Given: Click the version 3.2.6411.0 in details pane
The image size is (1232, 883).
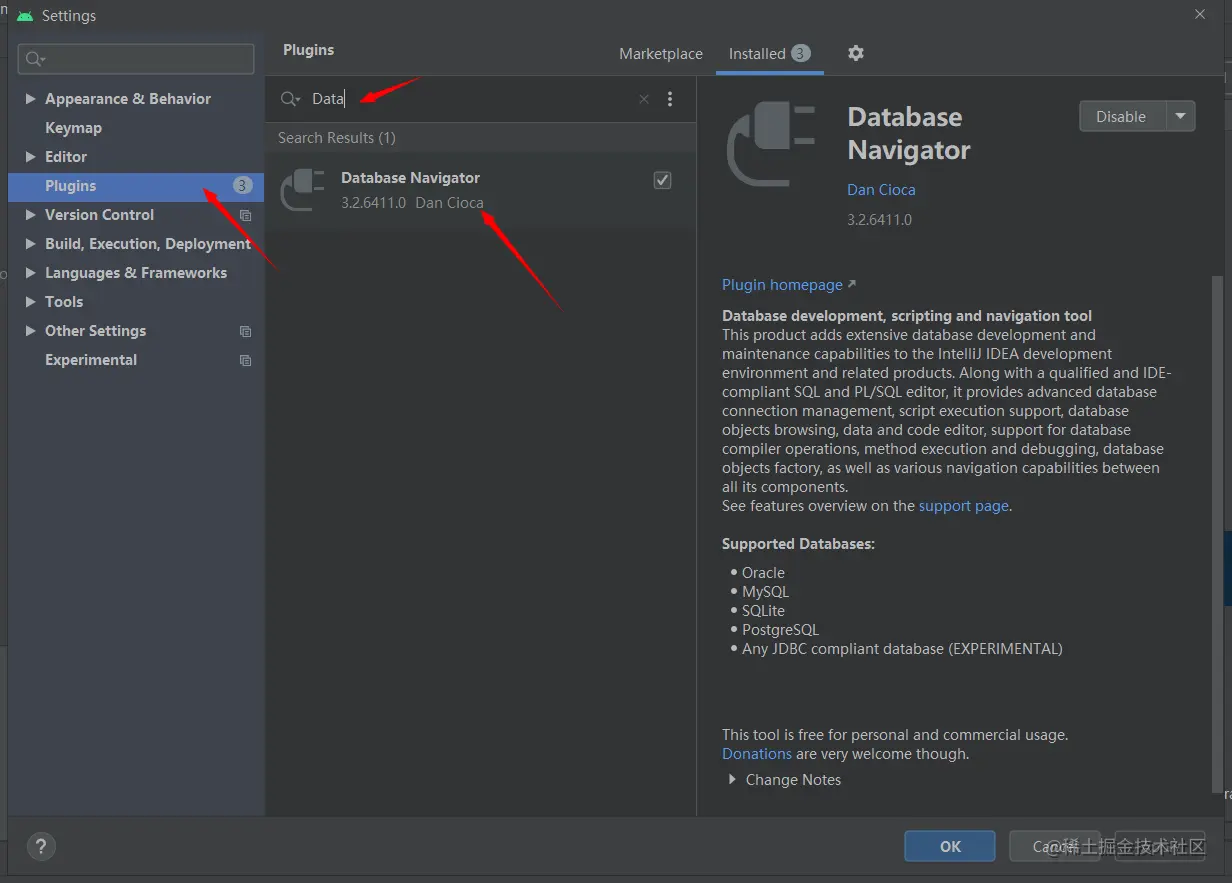Looking at the screenshot, I should coord(880,220).
